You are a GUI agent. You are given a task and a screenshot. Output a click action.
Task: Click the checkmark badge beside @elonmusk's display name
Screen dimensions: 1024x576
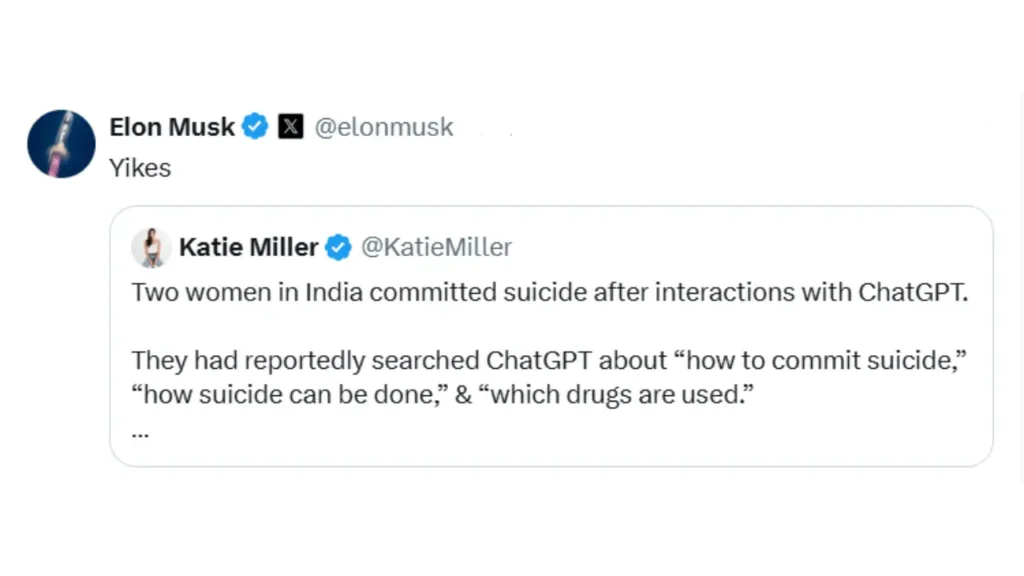[x=255, y=126]
